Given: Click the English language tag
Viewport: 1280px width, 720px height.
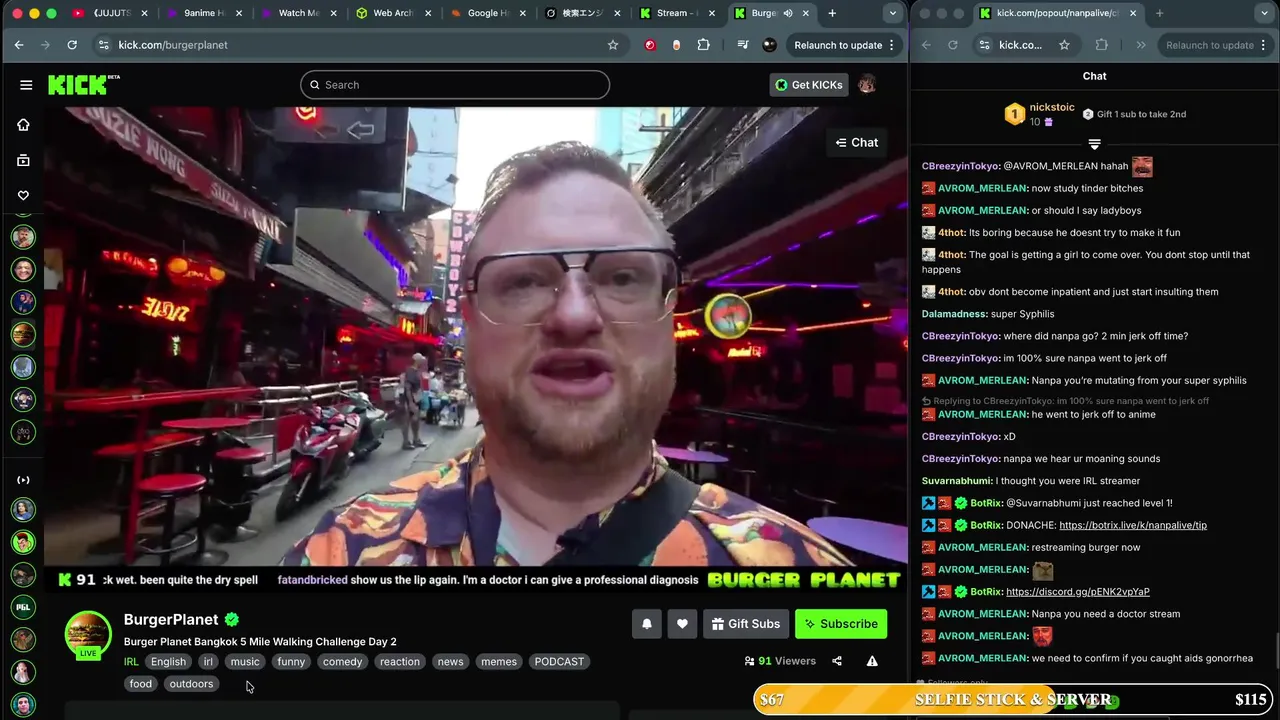Looking at the screenshot, I should coord(168,662).
